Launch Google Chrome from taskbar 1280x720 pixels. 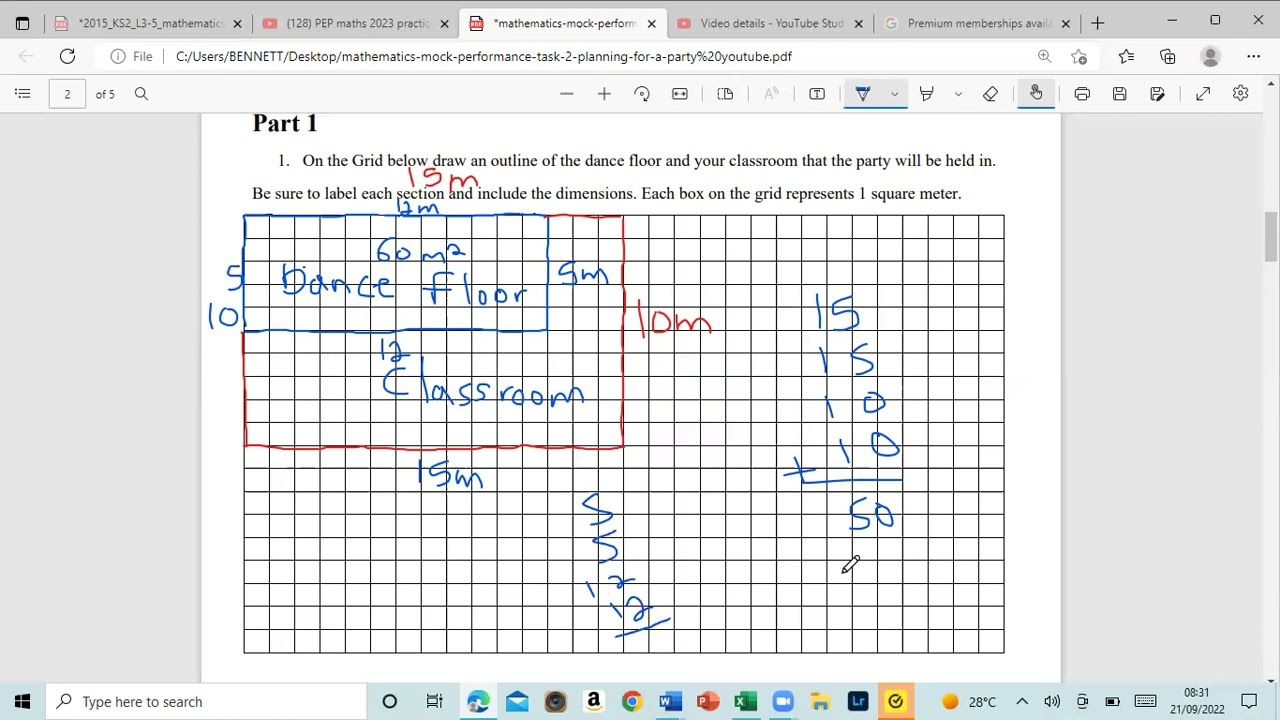631,701
